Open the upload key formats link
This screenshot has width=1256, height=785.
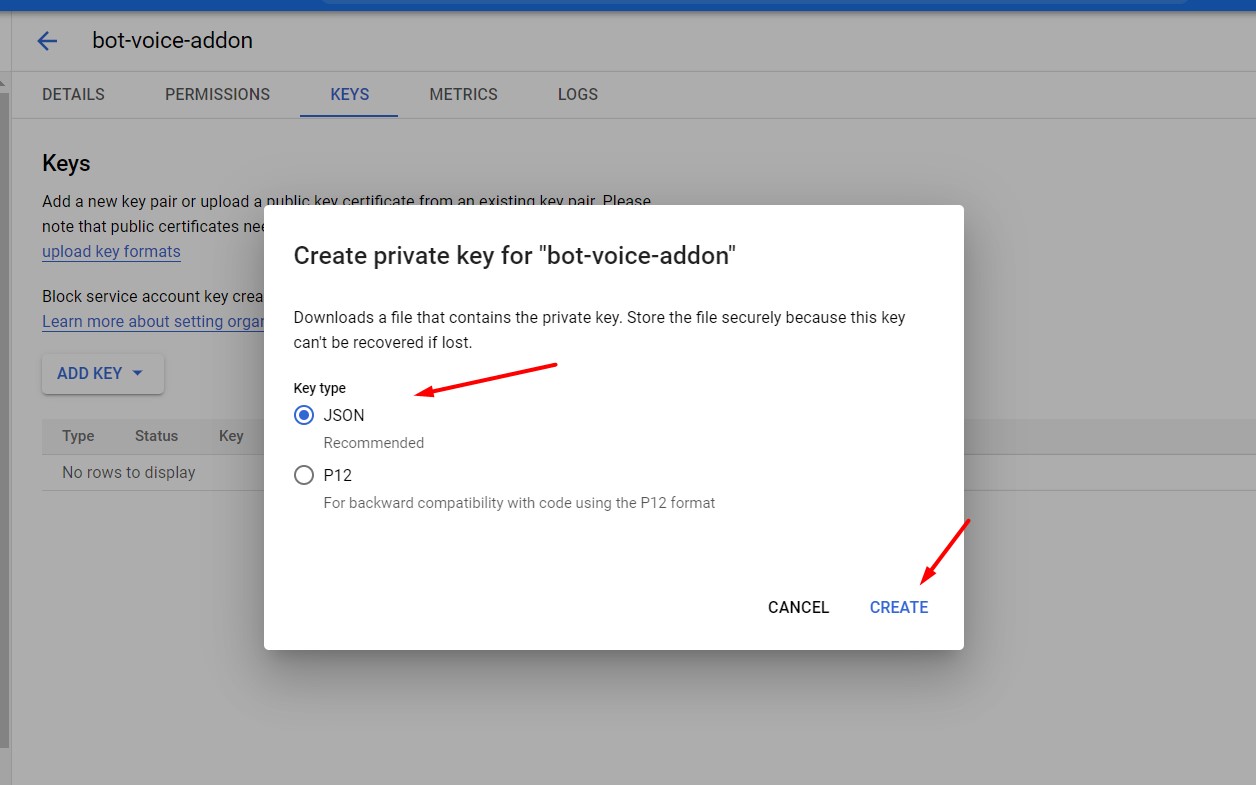[111, 252]
